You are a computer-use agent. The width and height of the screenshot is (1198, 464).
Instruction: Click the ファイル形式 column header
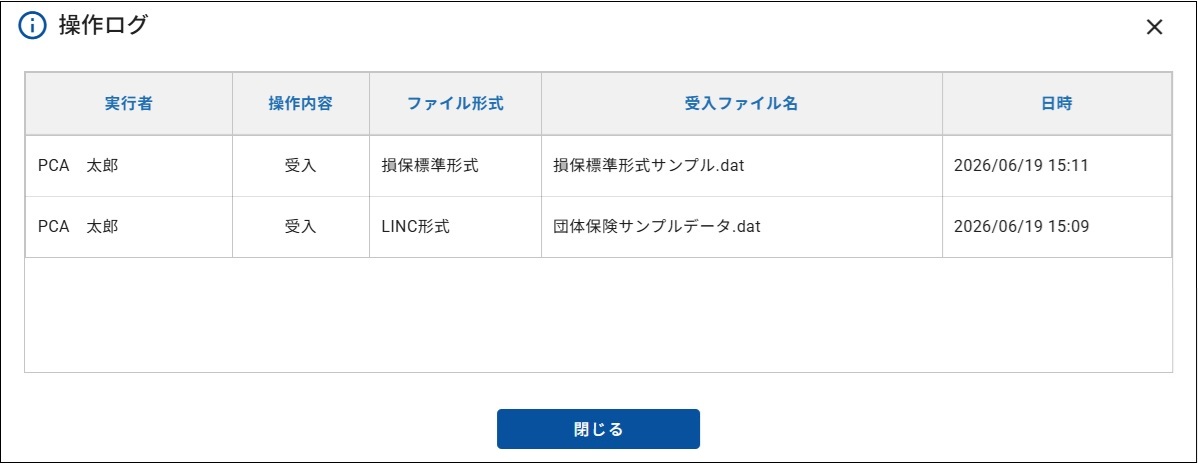pyautogui.click(x=455, y=104)
